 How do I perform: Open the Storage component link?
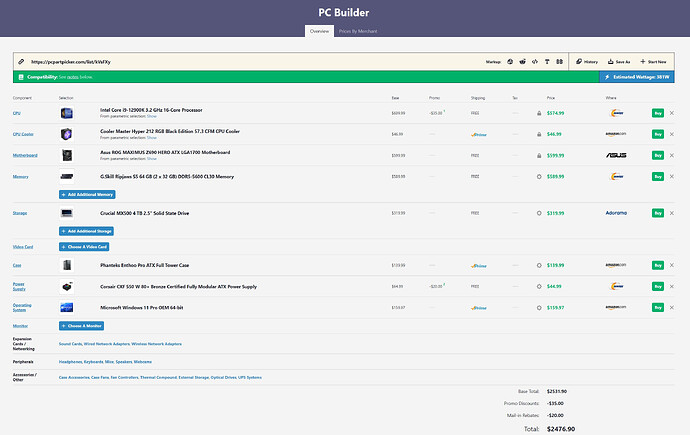click(x=20, y=213)
